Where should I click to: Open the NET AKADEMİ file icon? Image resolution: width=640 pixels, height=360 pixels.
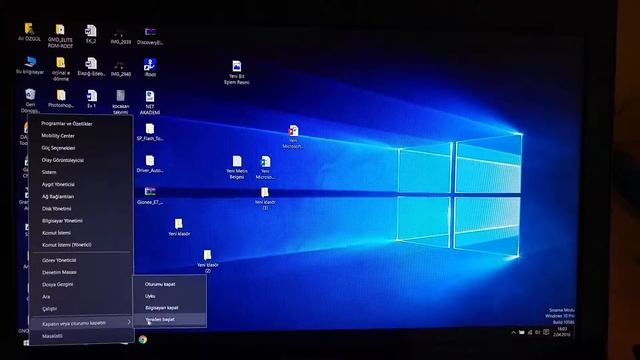click(x=150, y=102)
